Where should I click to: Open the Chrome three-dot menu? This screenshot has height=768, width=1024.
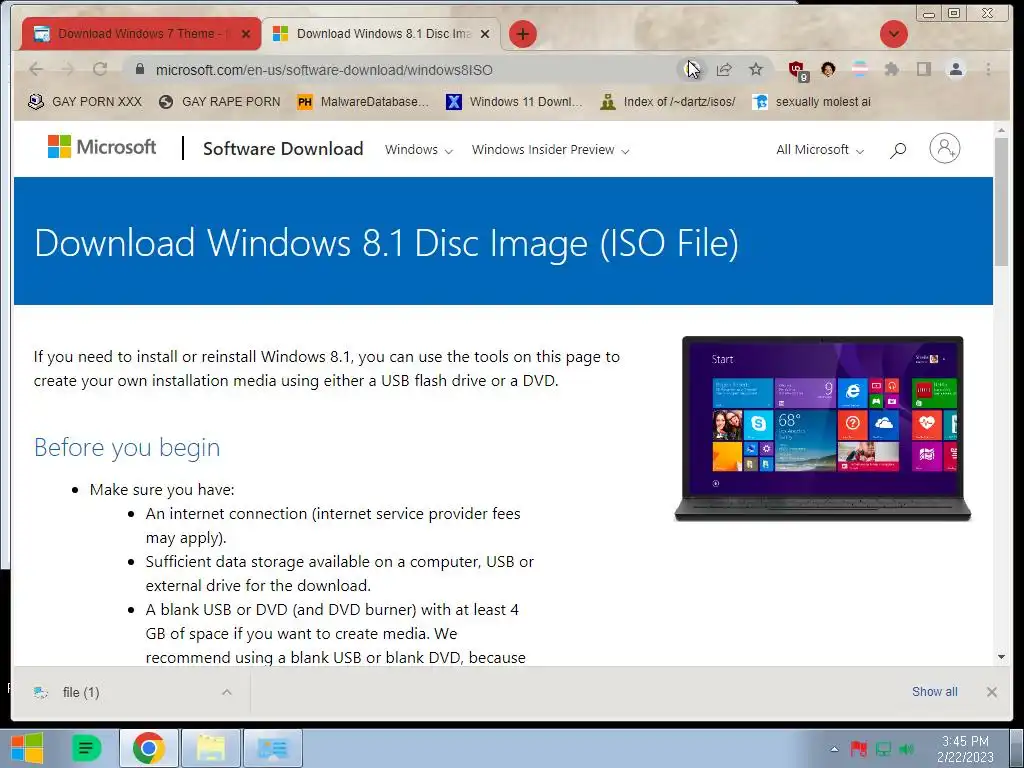[x=988, y=69]
